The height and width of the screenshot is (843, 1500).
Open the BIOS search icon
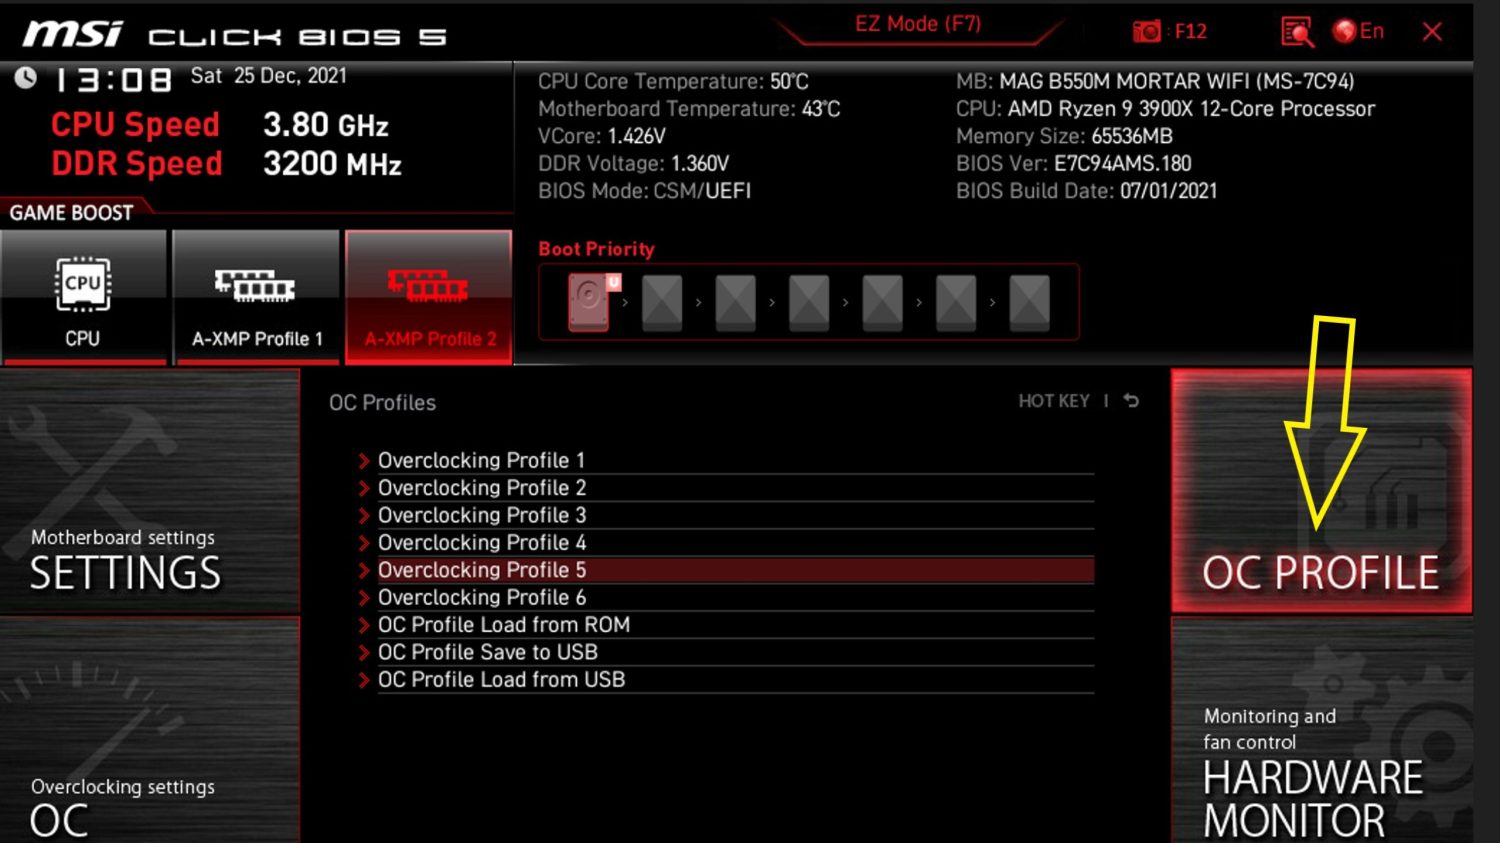click(x=1296, y=32)
